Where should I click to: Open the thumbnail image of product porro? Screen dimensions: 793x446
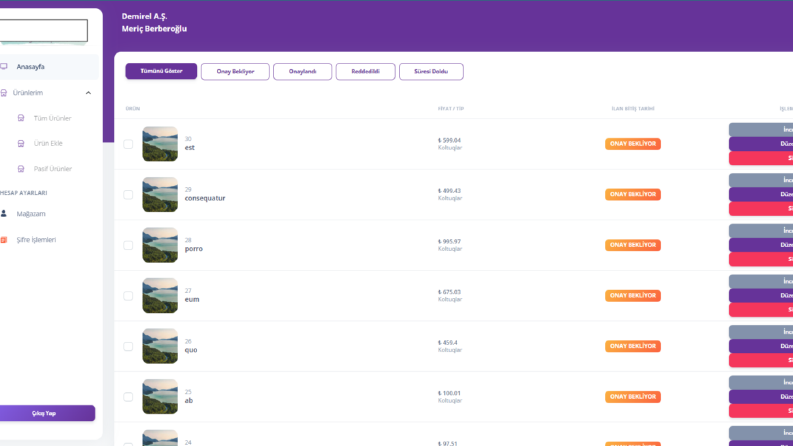[x=160, y=245]
